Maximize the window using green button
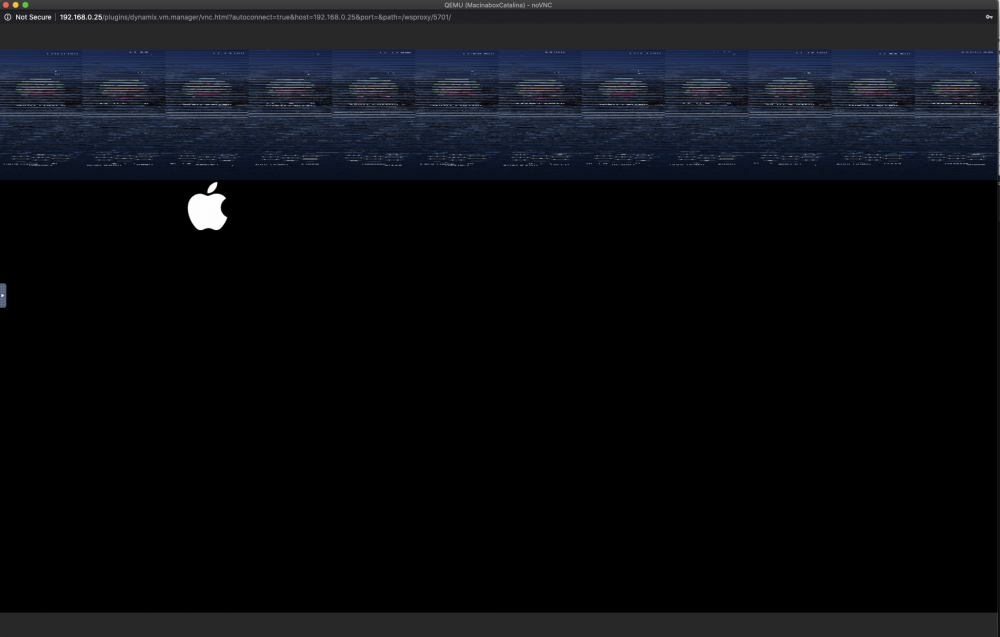The width and height of the screenshot is (1000, 637). (26, 5)
